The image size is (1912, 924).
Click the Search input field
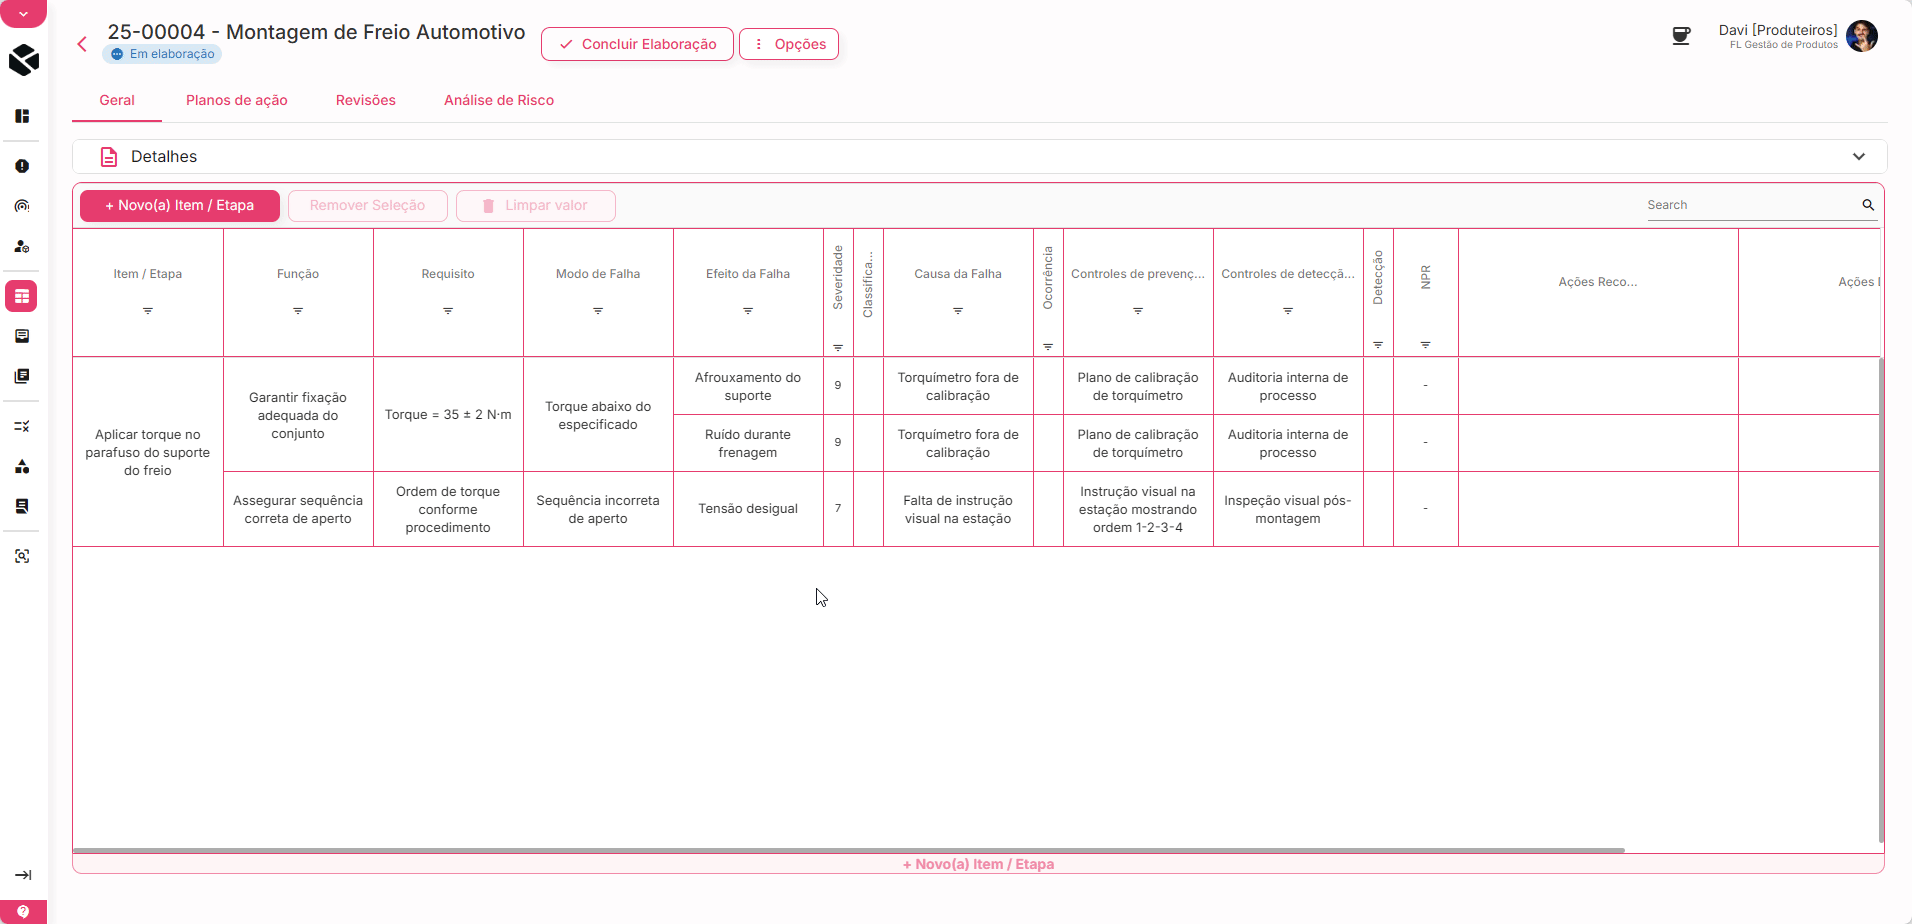coord(1750,205)
